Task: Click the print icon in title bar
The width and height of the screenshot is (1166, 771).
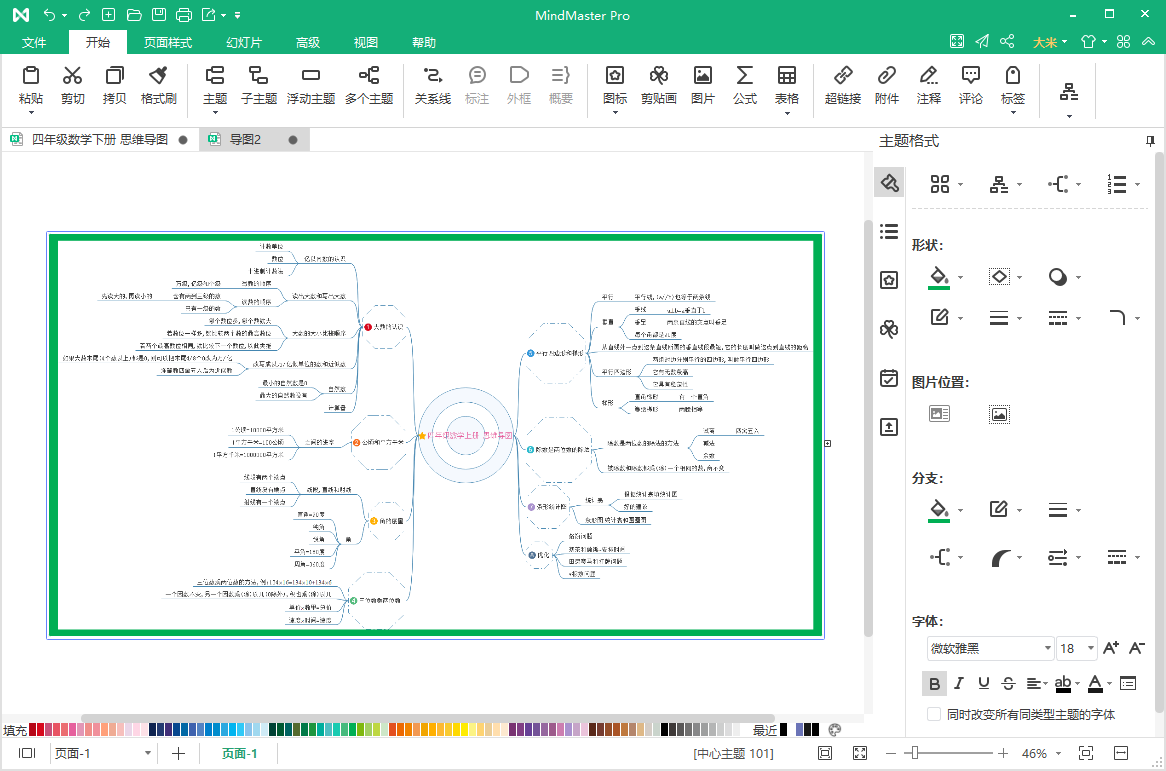Action: point(184,15)
